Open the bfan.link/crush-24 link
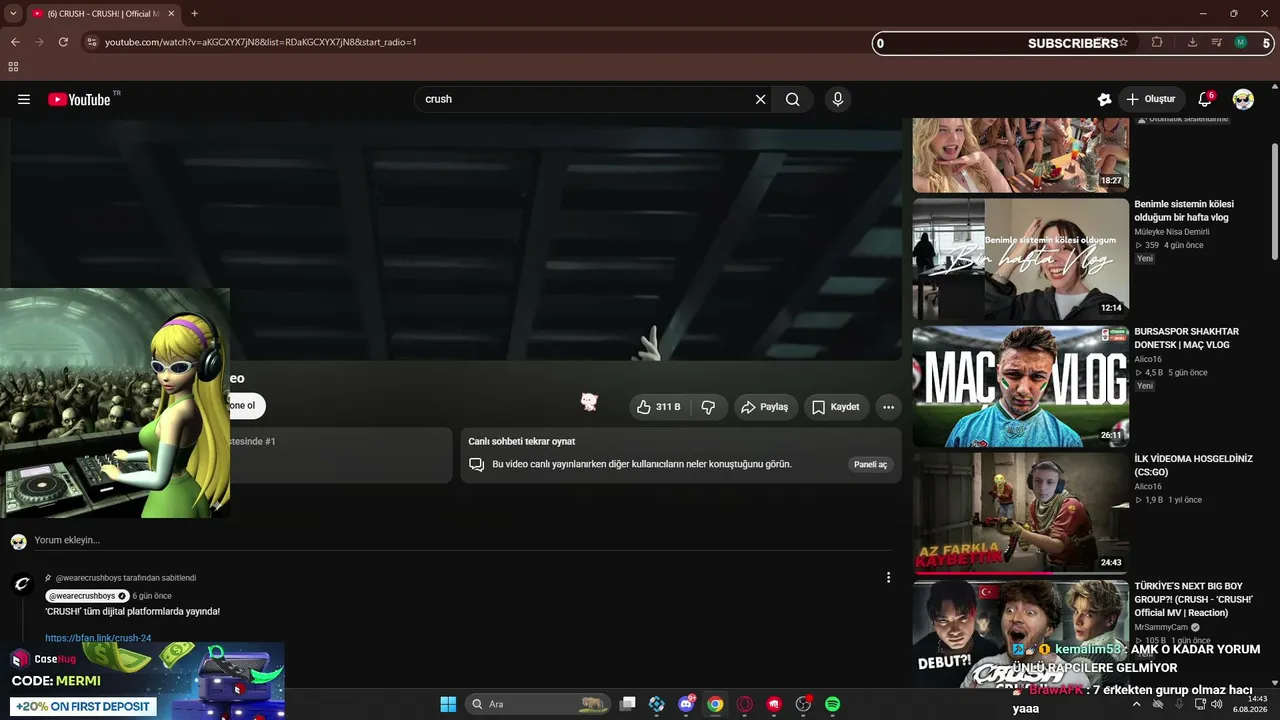This screenshot has height=720, width=1280. (x=98, y=638)
